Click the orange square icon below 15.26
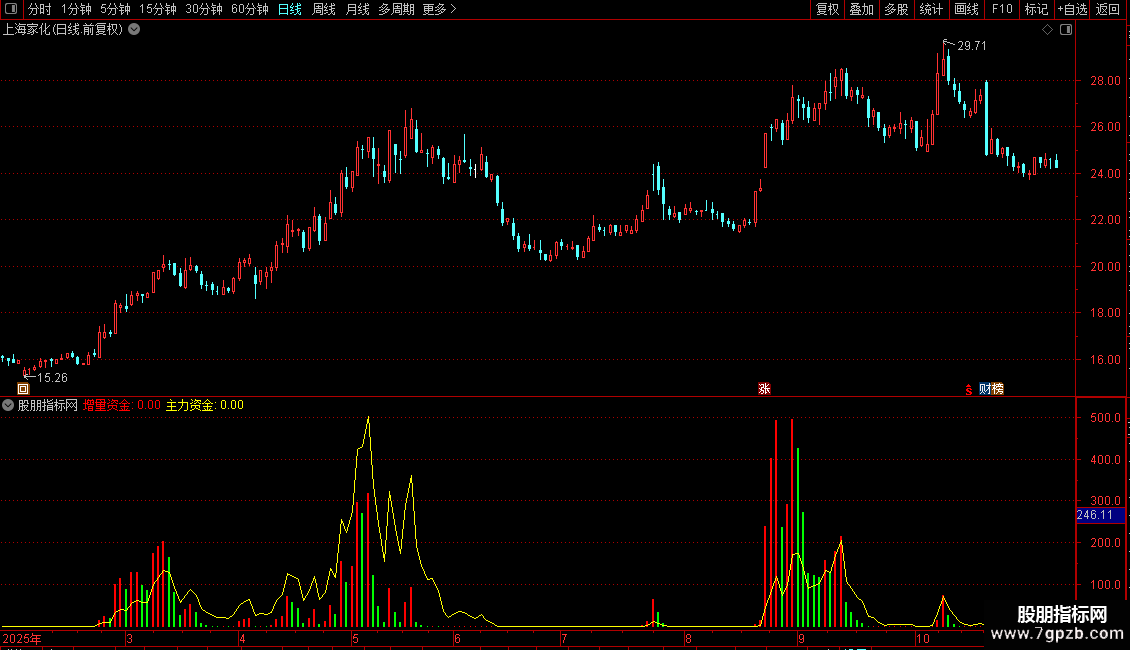Image resolution: width=1130 pixels, height=650 pixels. 23,388
